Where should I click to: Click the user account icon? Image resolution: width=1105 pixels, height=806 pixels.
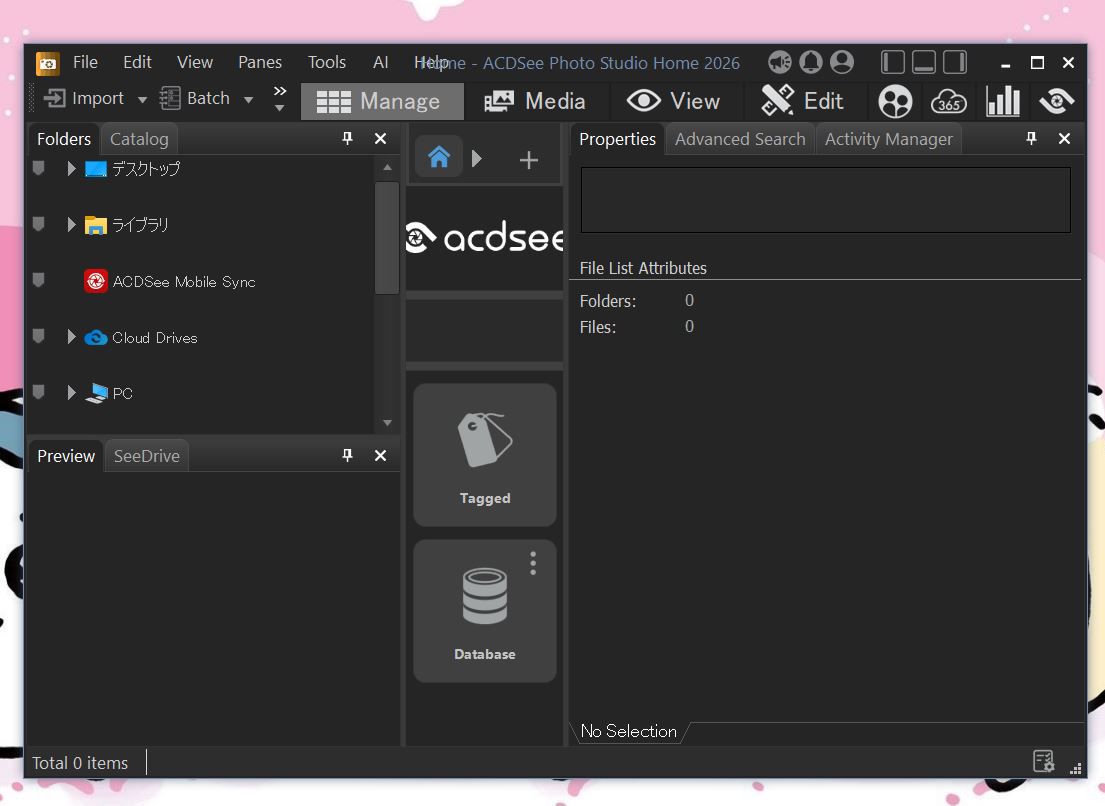pos(842,62)
